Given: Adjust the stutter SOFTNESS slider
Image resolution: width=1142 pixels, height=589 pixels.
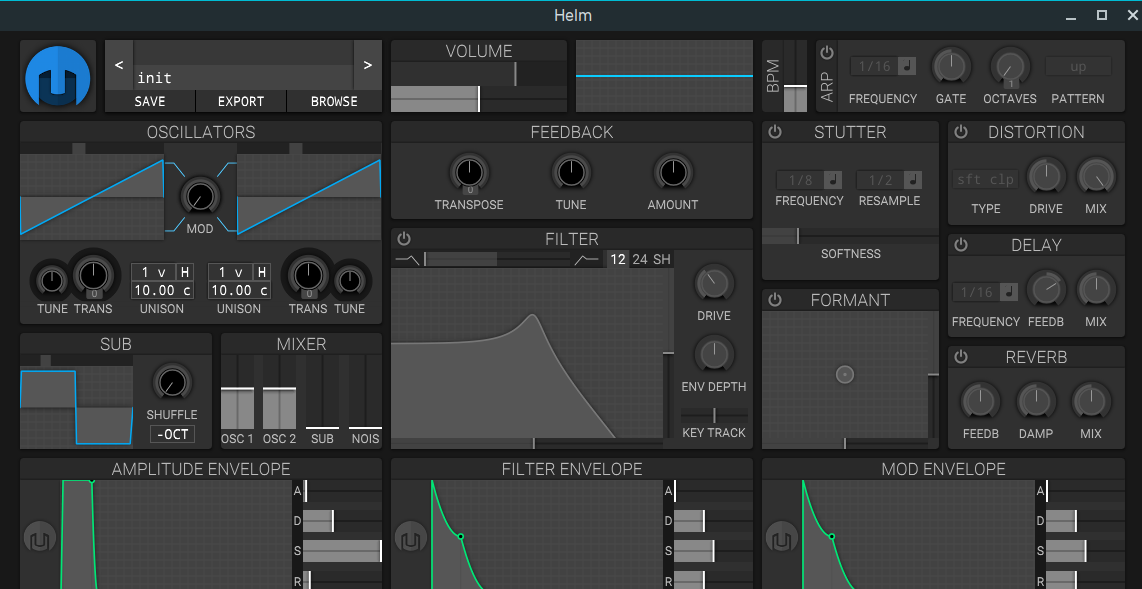Looking at the screenshot, I should (x=850, y=236).
